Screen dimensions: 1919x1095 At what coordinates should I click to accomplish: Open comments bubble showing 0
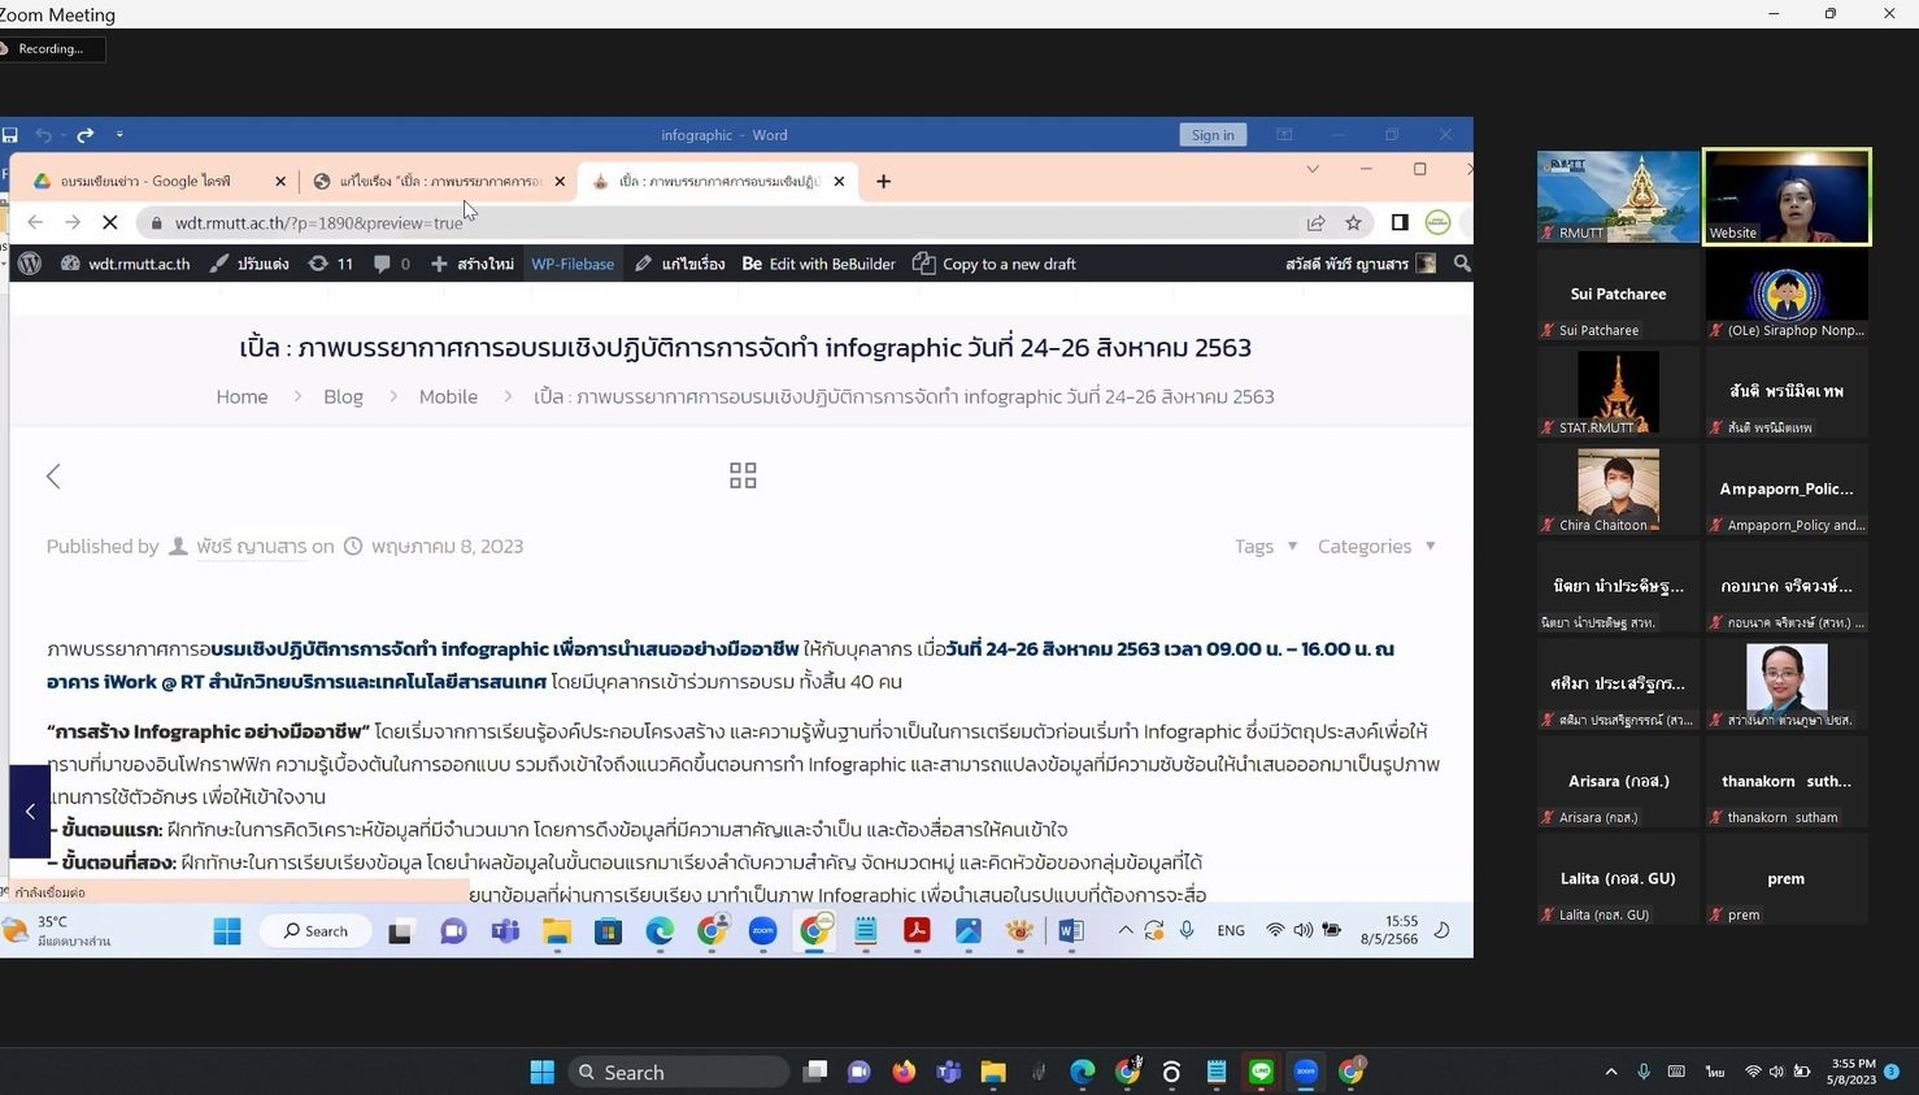[x=391, y=264]
